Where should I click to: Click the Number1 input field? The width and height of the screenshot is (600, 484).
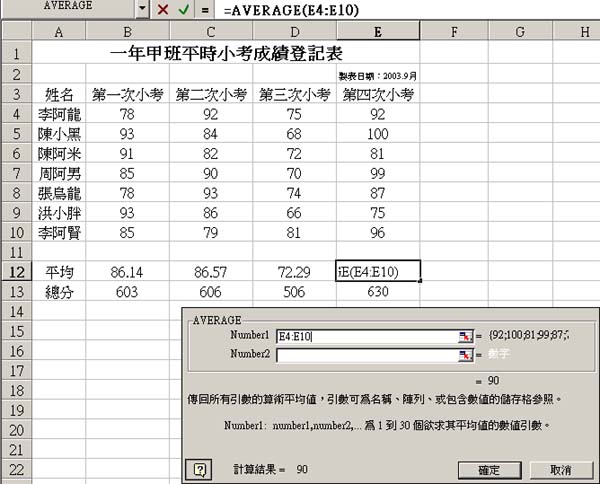(x=365, y=336)
